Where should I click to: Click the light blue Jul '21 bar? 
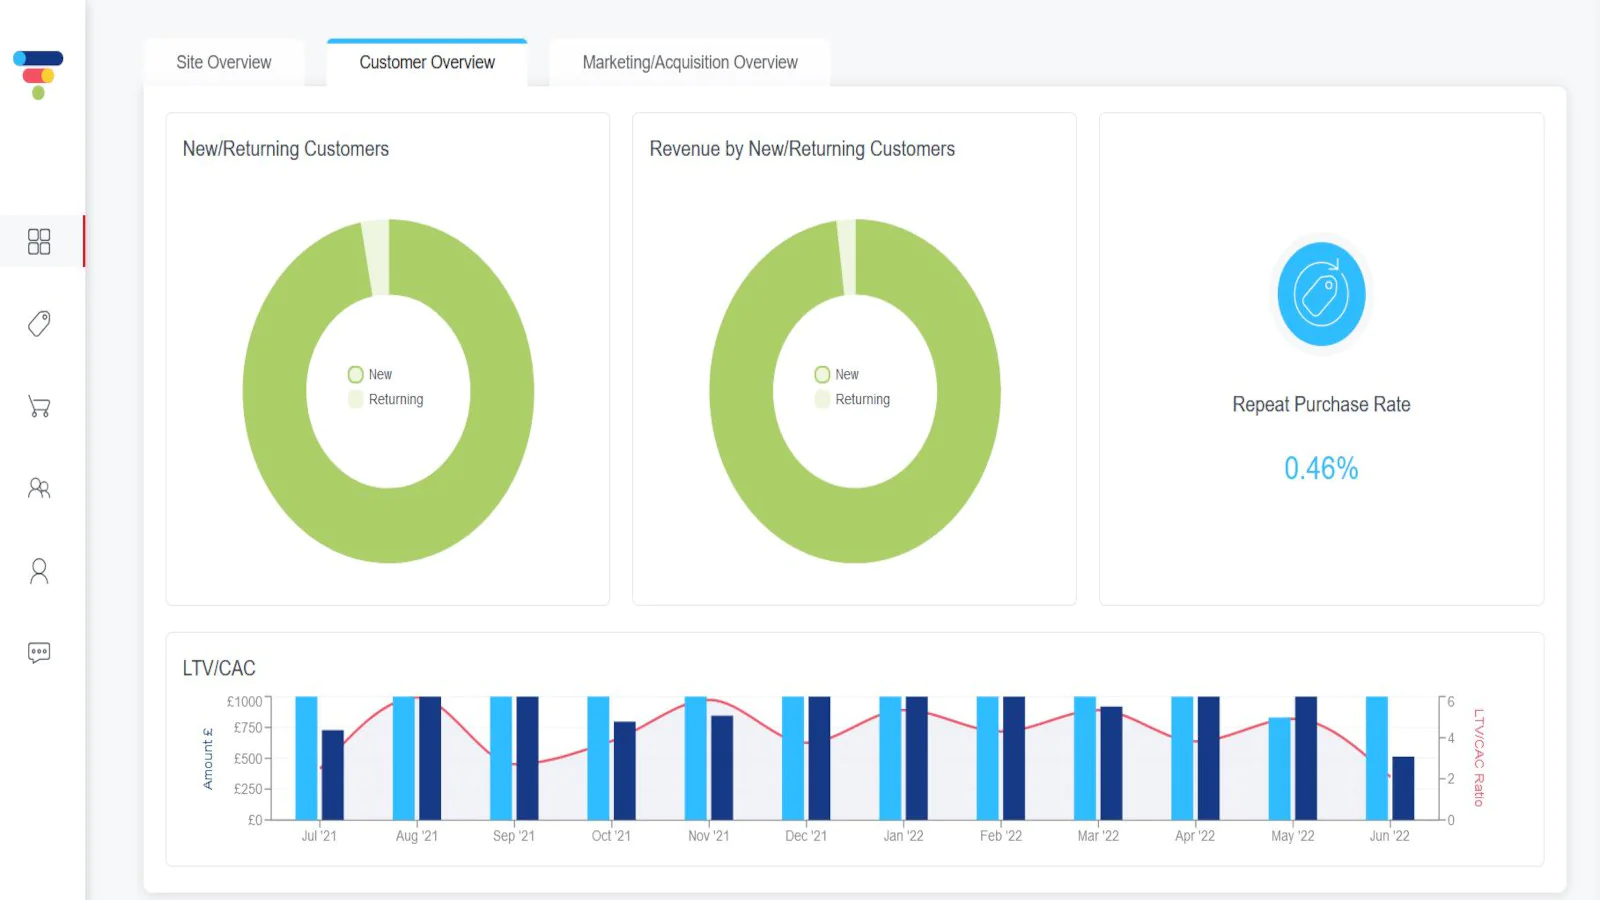[x=306, y=758]
